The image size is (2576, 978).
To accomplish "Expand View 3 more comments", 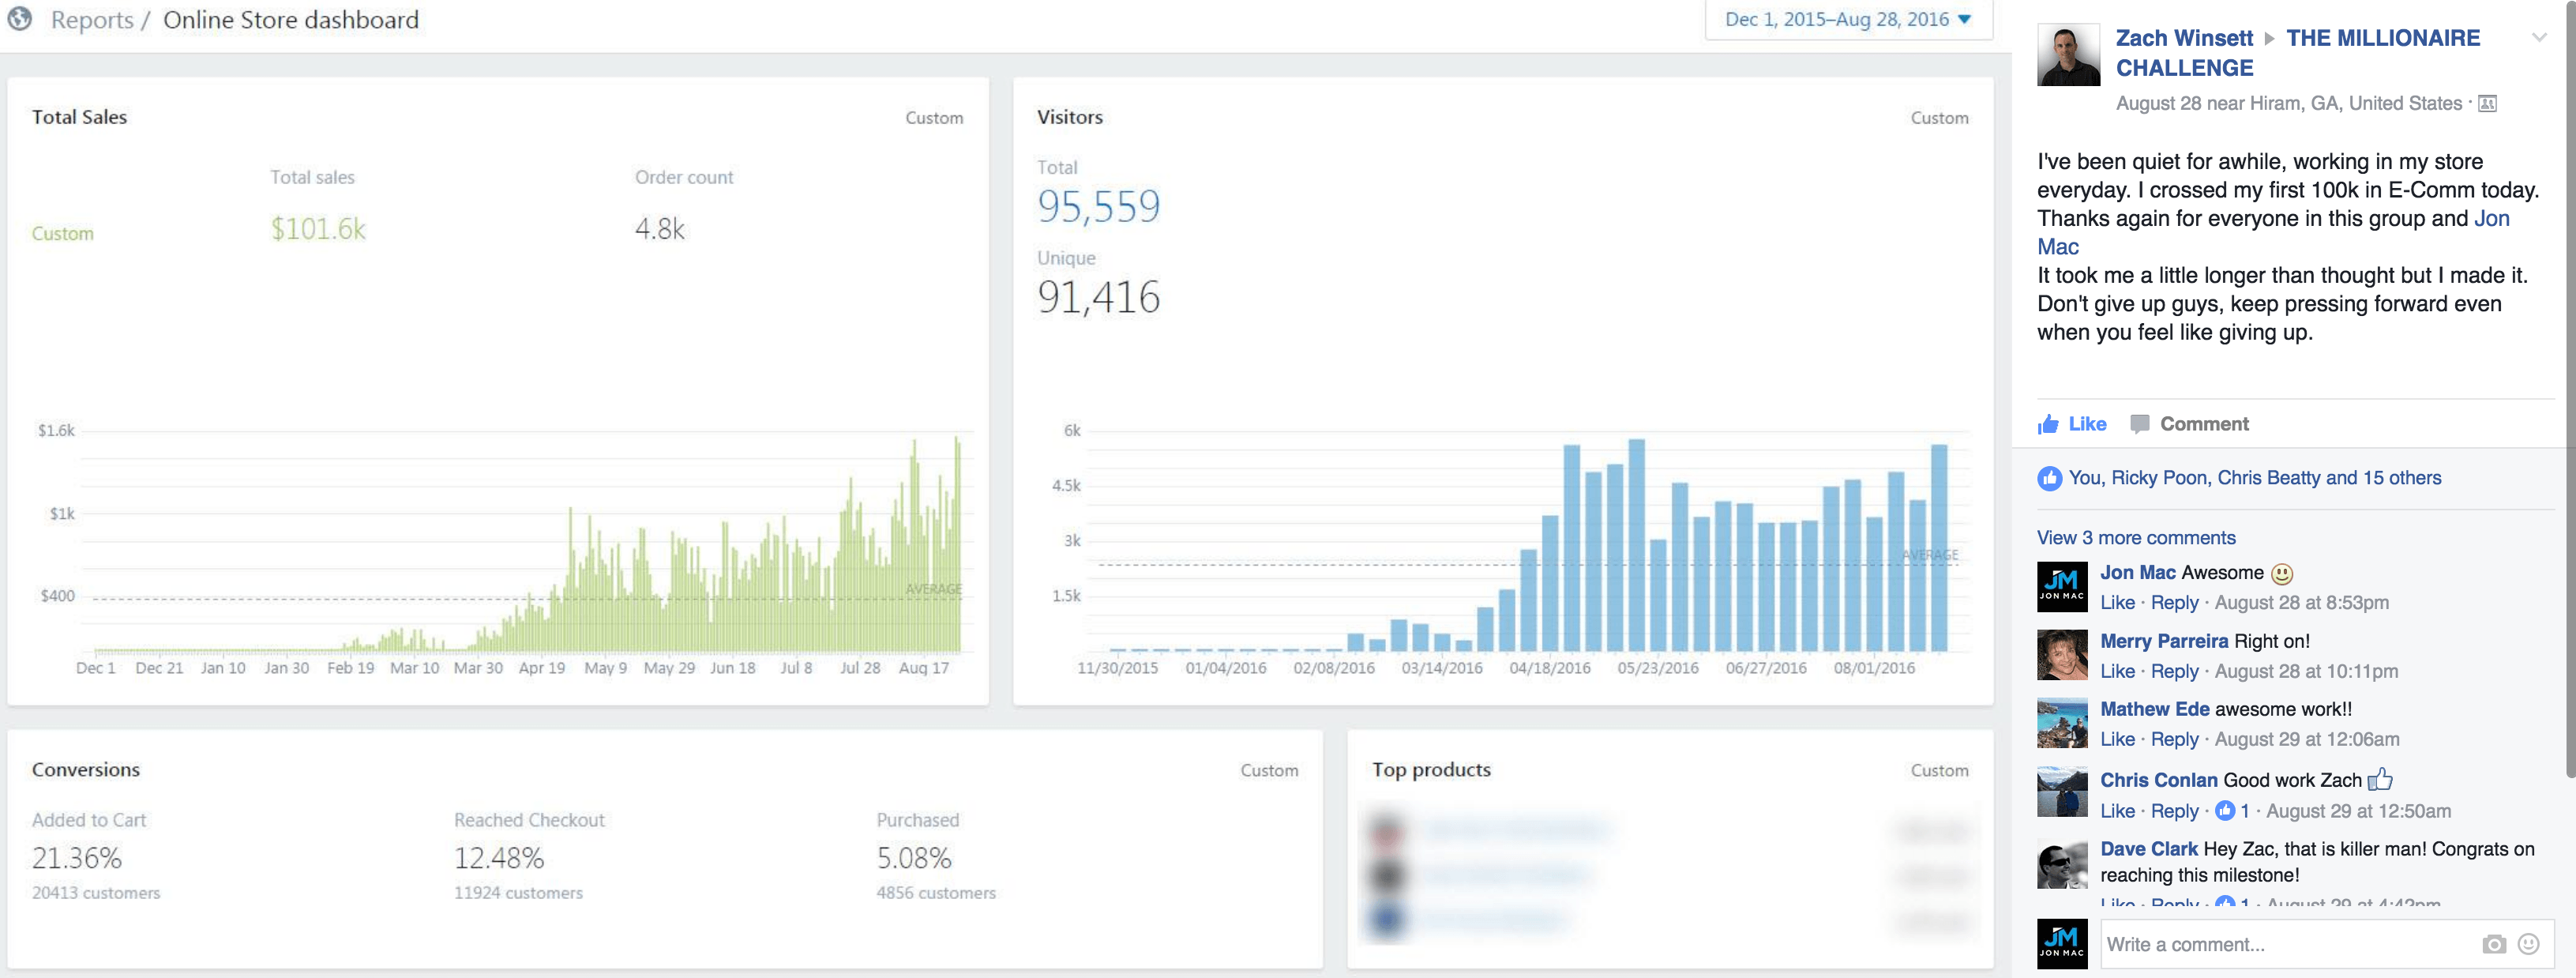I will [x=2135, y=537].
